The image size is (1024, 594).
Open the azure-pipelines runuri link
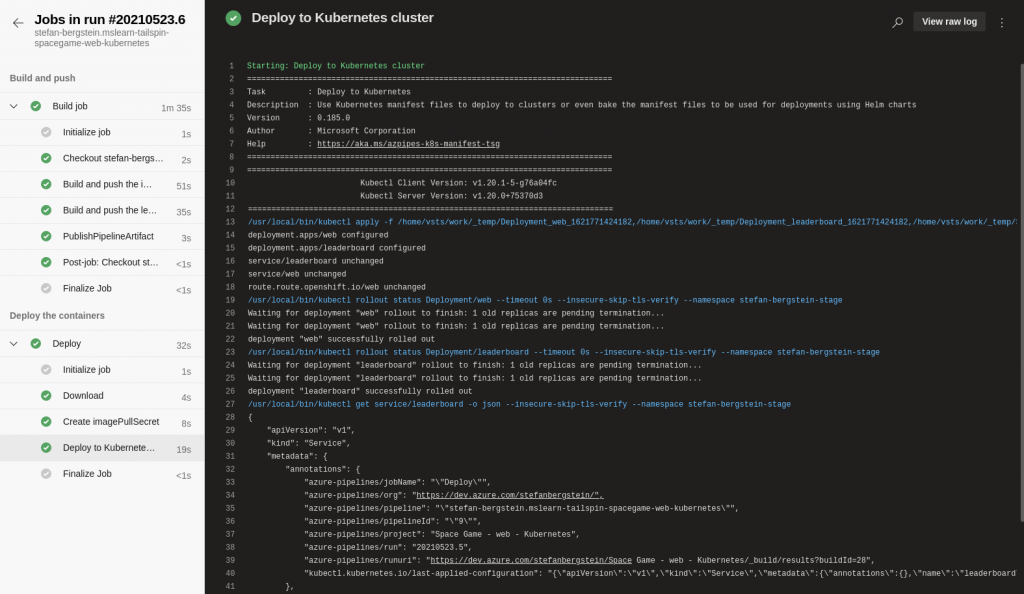point(531,561)
